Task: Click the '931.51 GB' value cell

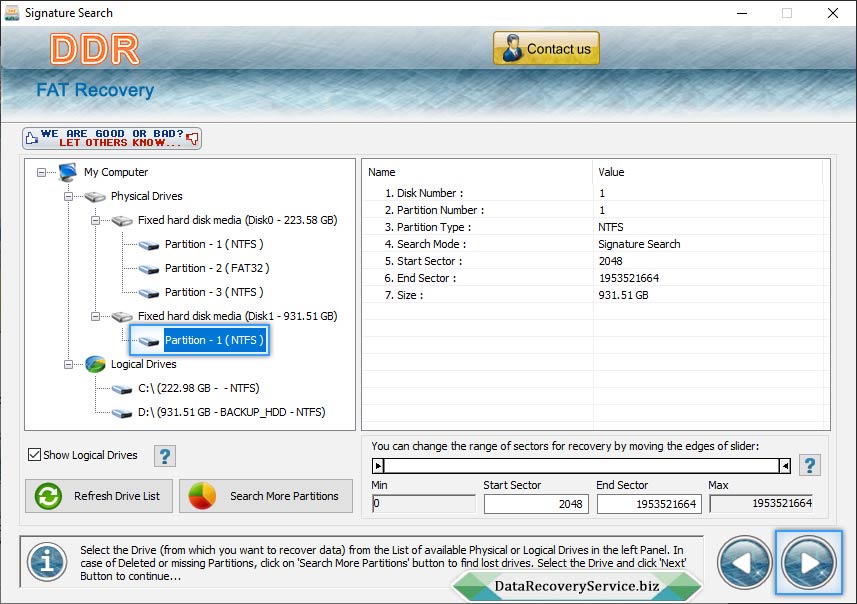Action: pos(624,295)
